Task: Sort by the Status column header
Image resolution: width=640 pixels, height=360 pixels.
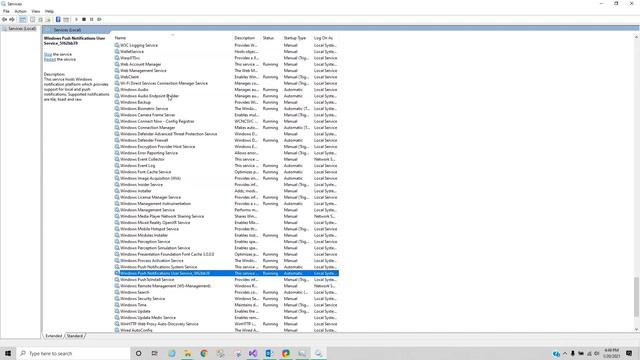Action: [269, 38]
